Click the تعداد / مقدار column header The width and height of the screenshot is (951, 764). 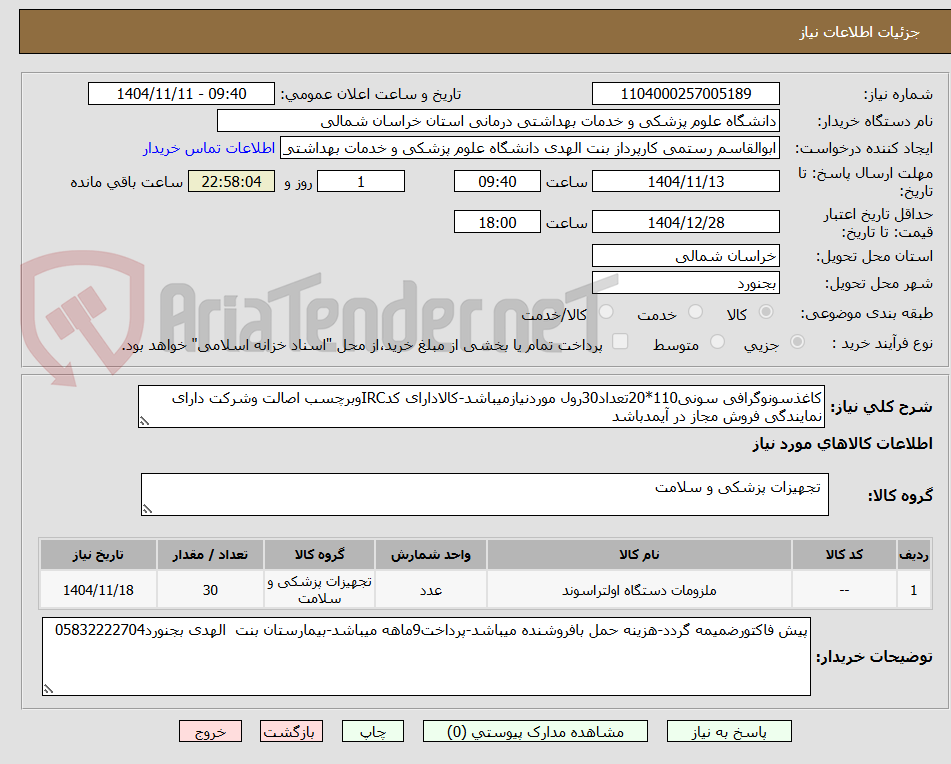210,555
